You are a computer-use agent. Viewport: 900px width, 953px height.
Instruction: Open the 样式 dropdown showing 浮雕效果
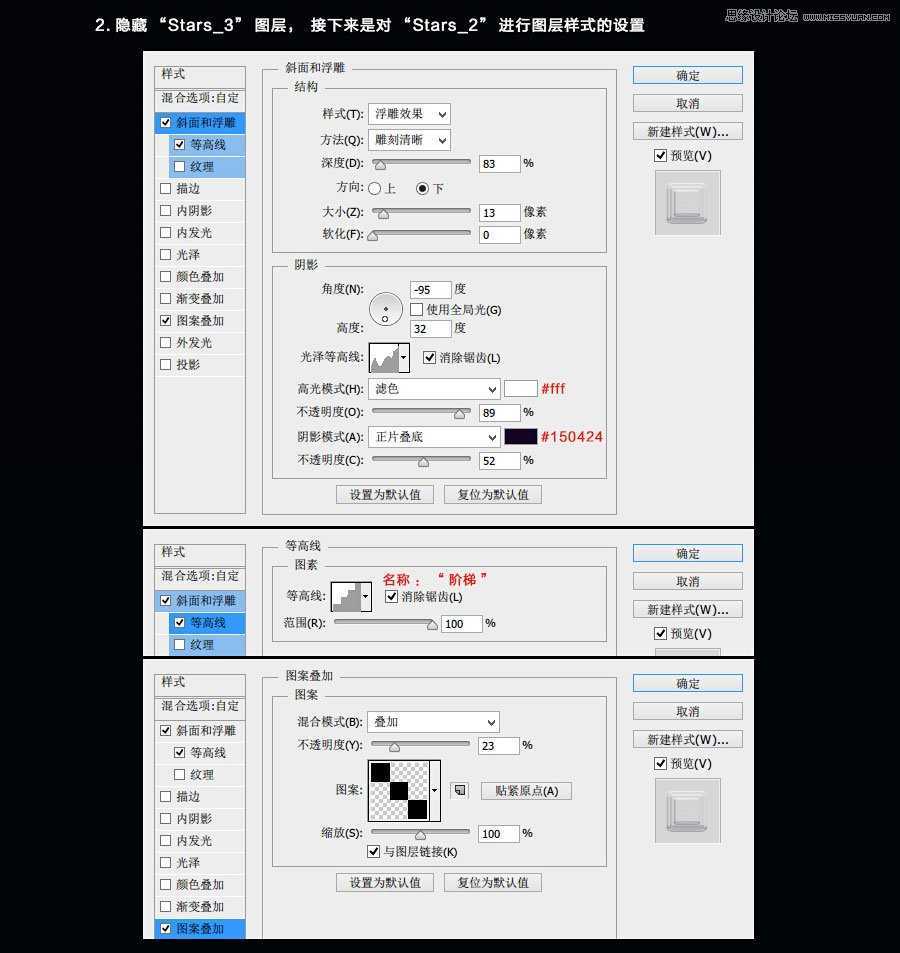[408, 113]
